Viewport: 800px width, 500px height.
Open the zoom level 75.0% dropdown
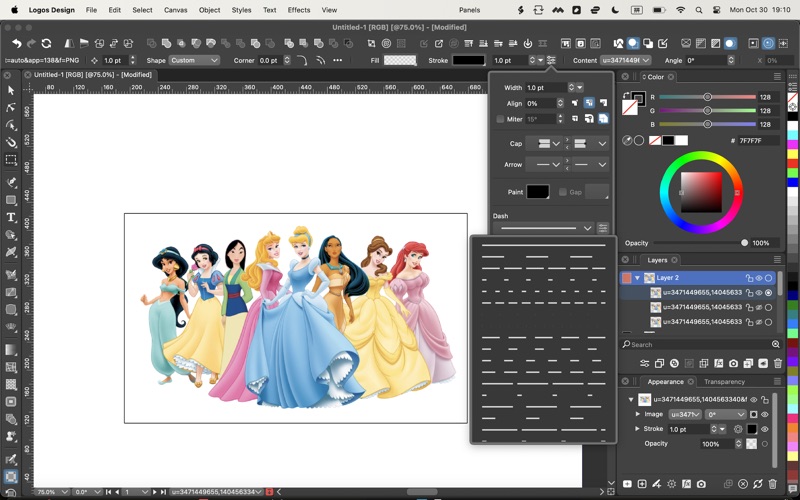[52, 492]
